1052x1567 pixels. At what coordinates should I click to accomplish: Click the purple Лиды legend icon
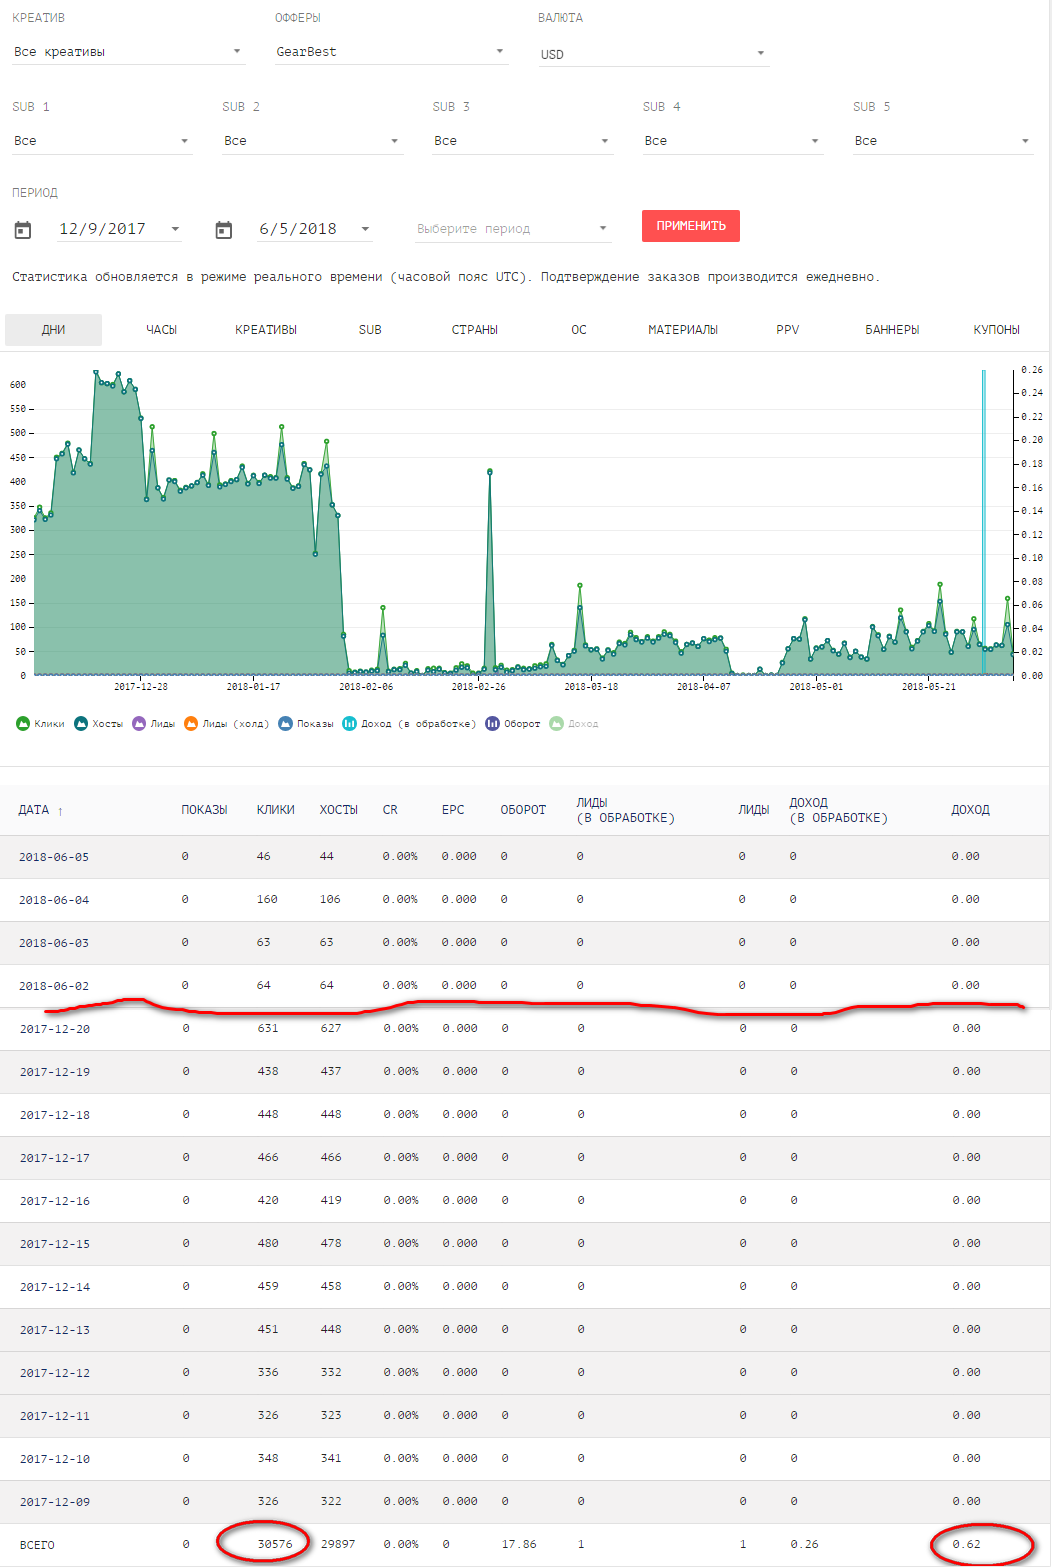(139, 723)
